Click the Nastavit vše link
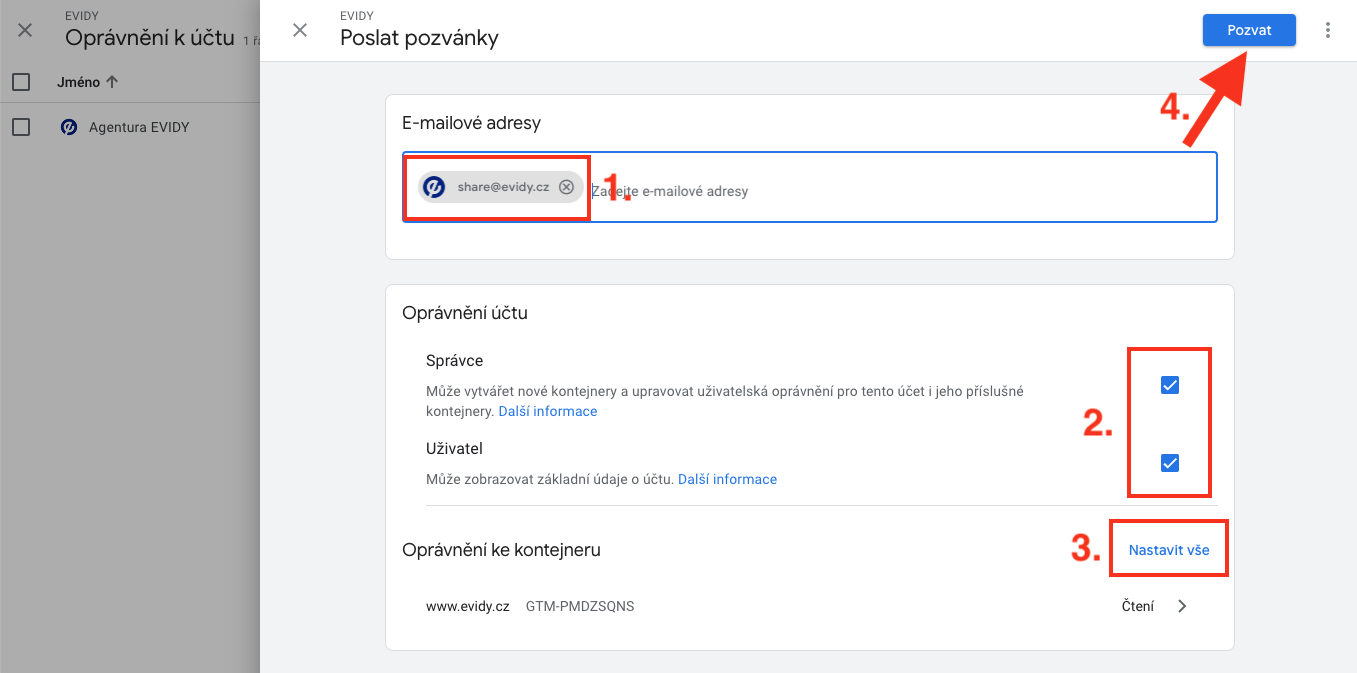Screen dimensions: 1357x673 (x=1169, y=550)
